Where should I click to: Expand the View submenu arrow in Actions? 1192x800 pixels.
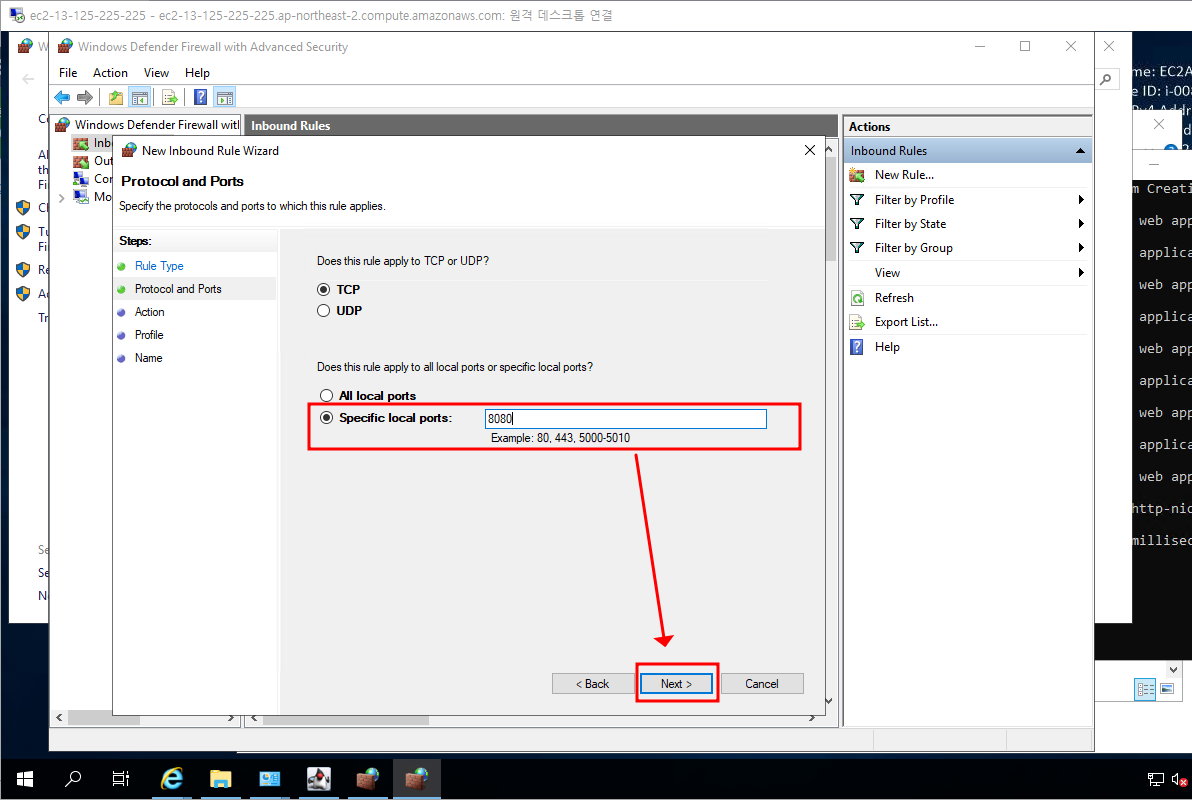click(x=1080, y=272)
